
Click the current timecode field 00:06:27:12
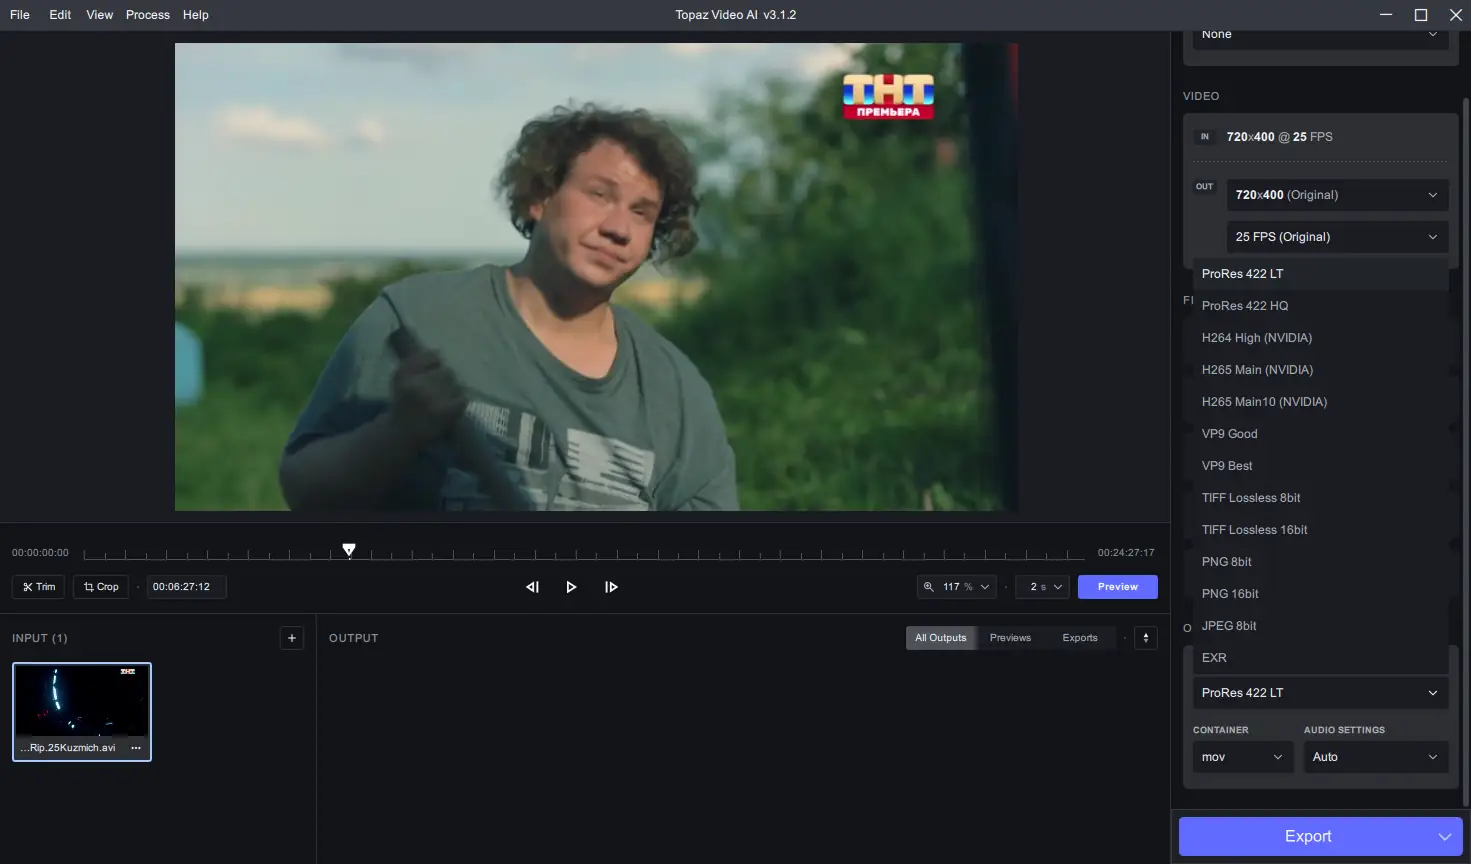pos(187,587)
